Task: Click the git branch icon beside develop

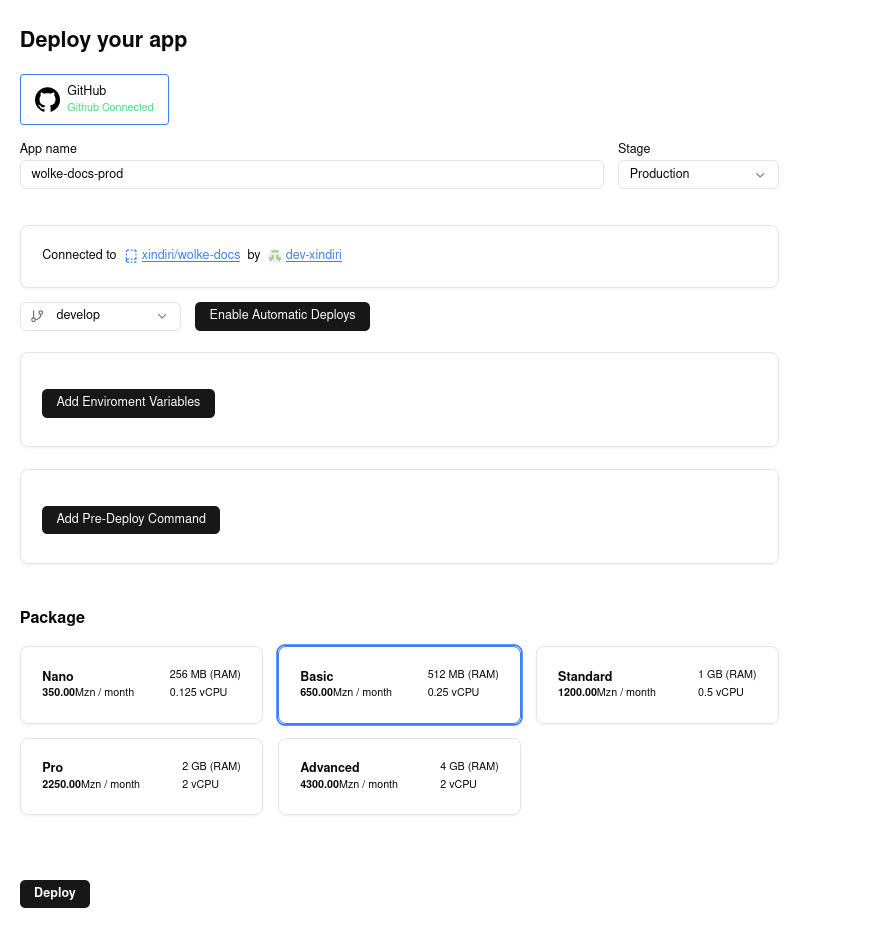Action: pyautogui.click(x=37, y=316)
